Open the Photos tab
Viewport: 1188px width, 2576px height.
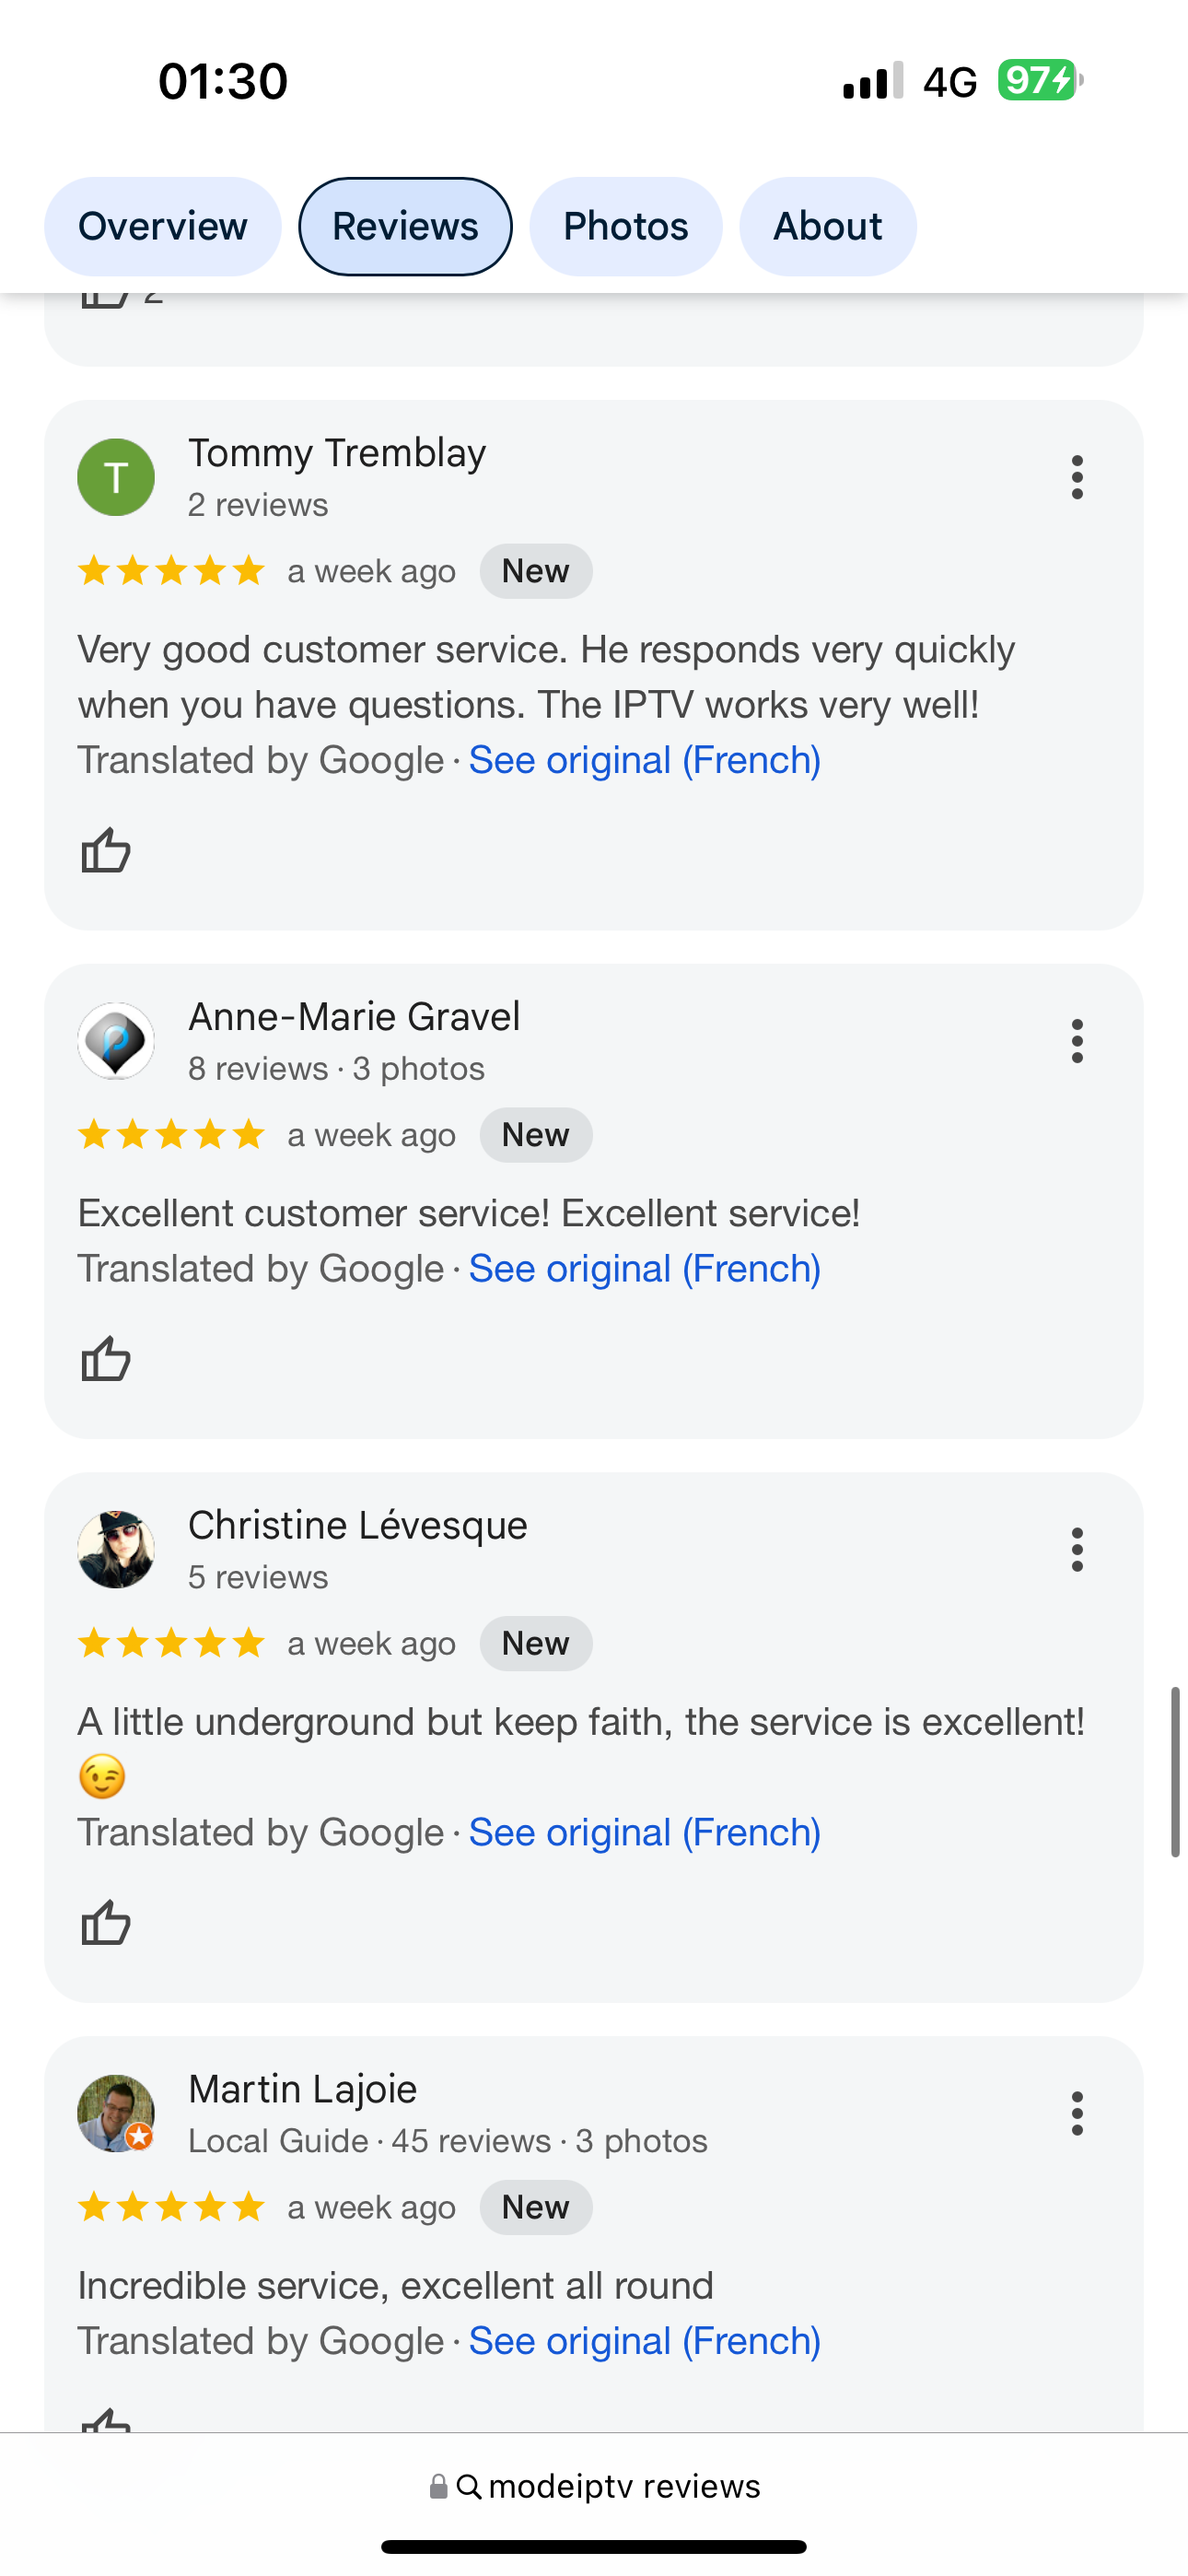point(626,226)
